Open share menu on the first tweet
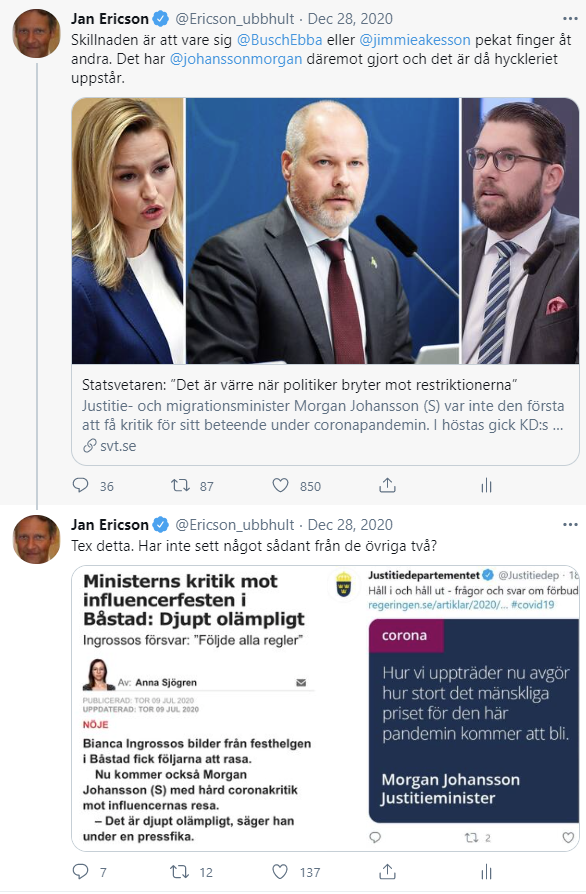 (x=387, y=486)
